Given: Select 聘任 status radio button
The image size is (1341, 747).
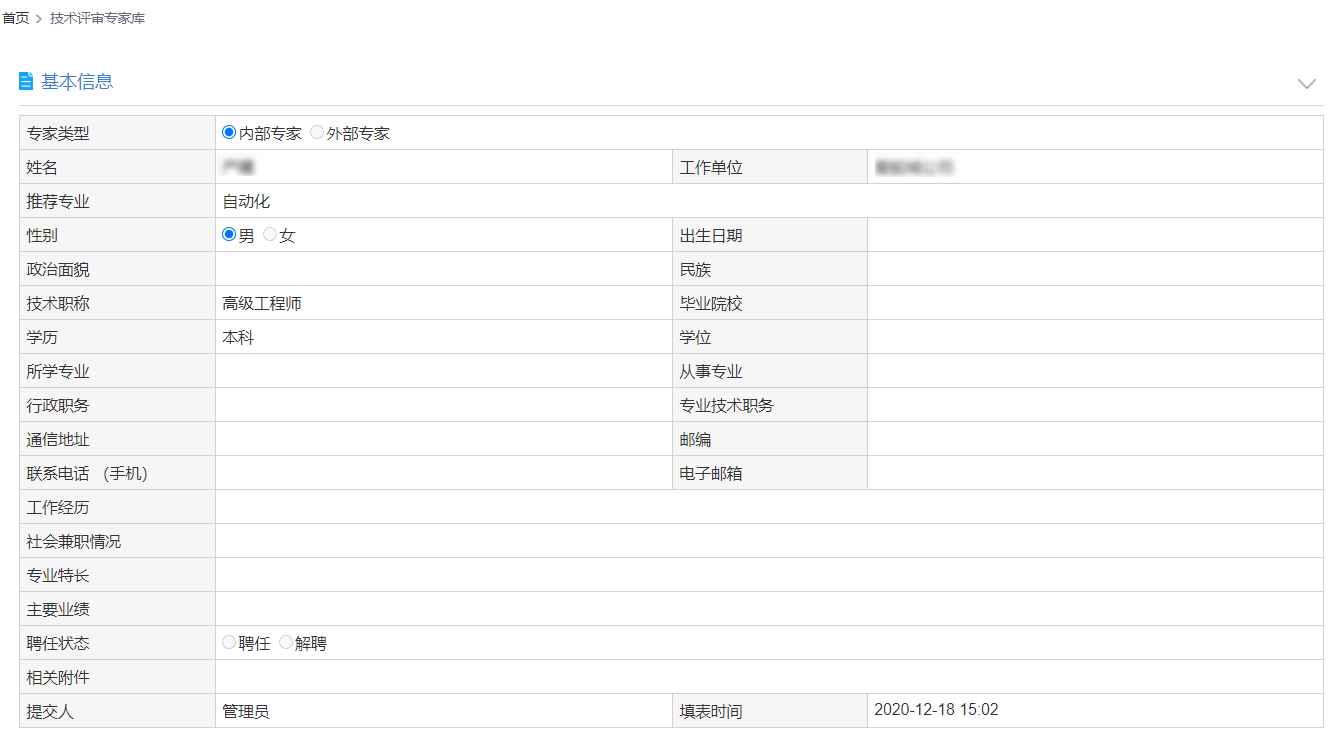Looking at the screenshot, I should pos(229,643).
